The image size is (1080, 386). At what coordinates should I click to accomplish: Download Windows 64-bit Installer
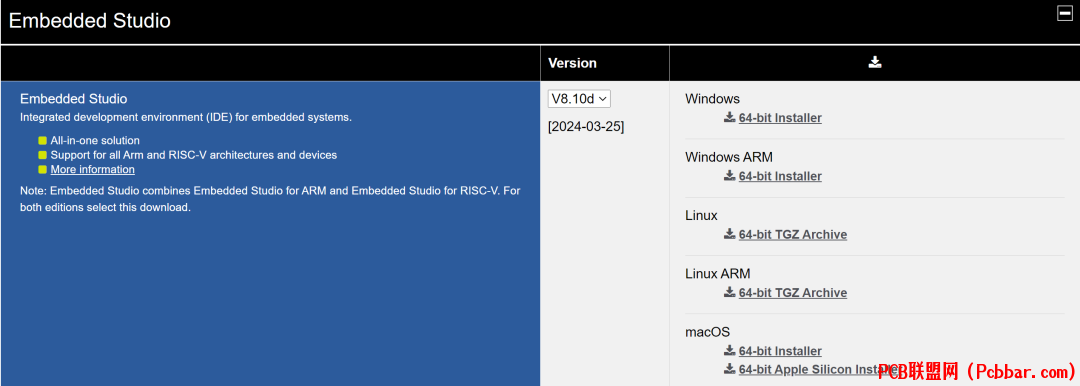pos(780,118)
